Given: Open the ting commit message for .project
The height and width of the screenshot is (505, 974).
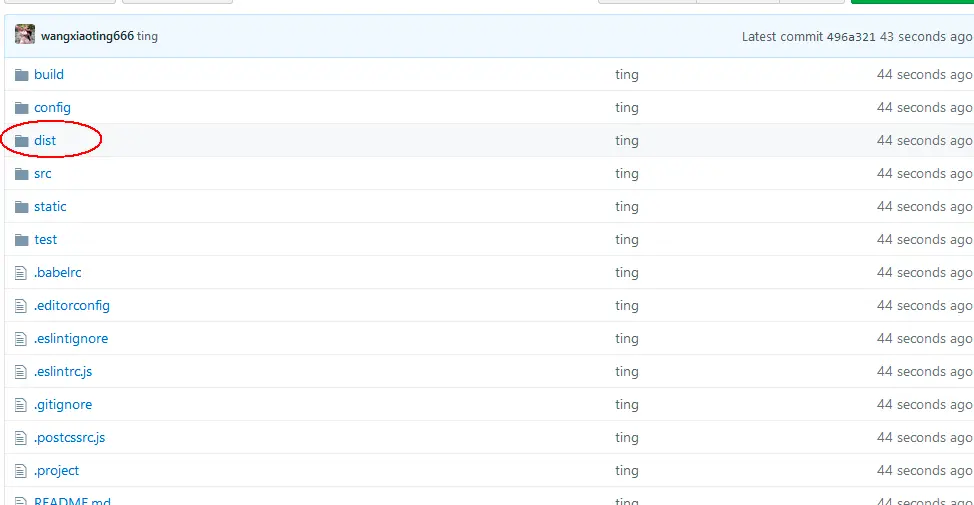Looking at the screenshot, I should tap(627, 470).
